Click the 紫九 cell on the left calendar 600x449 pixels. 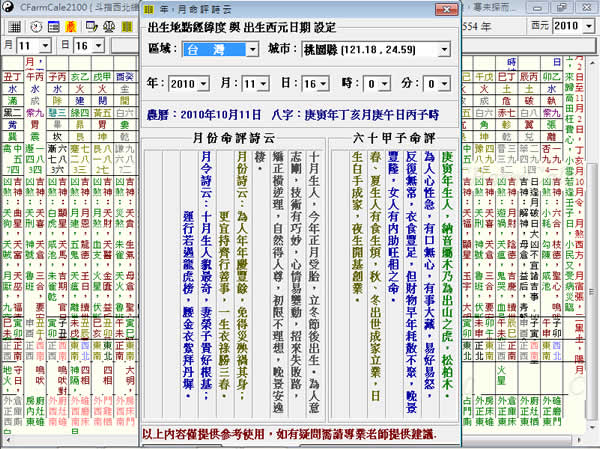click(x=35, y=113)
